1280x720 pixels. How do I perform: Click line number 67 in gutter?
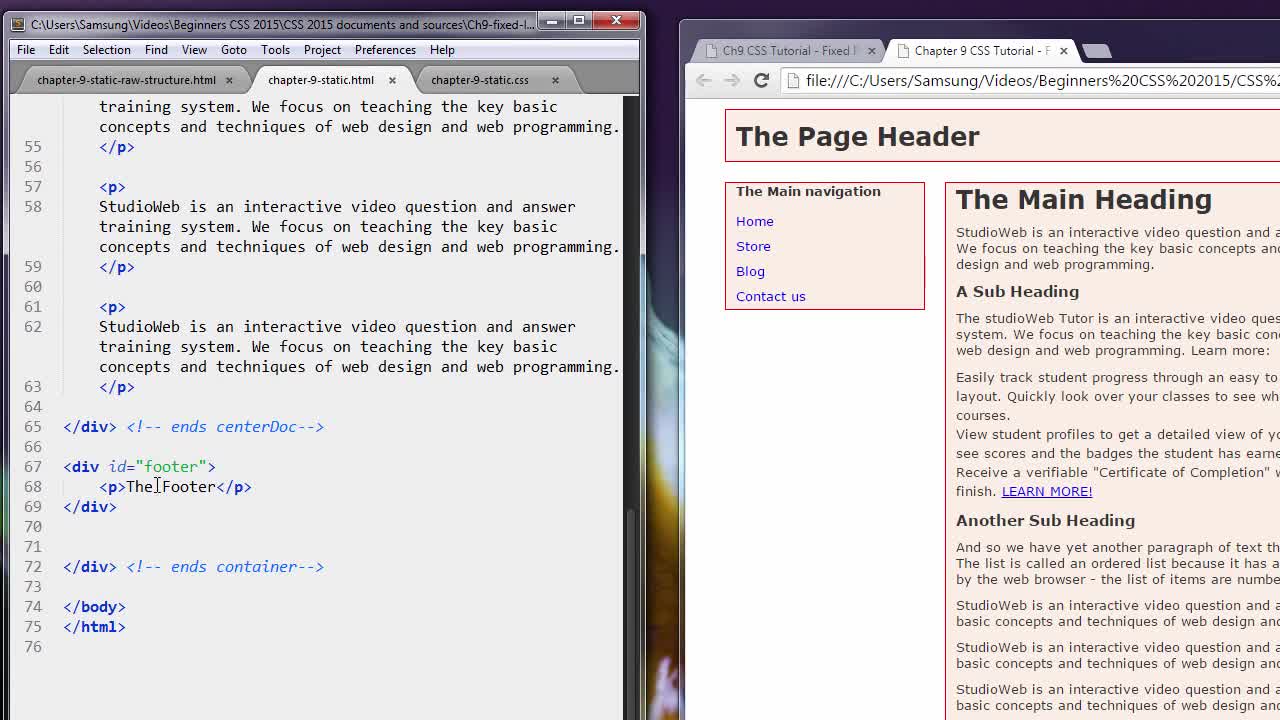[33, 466]
